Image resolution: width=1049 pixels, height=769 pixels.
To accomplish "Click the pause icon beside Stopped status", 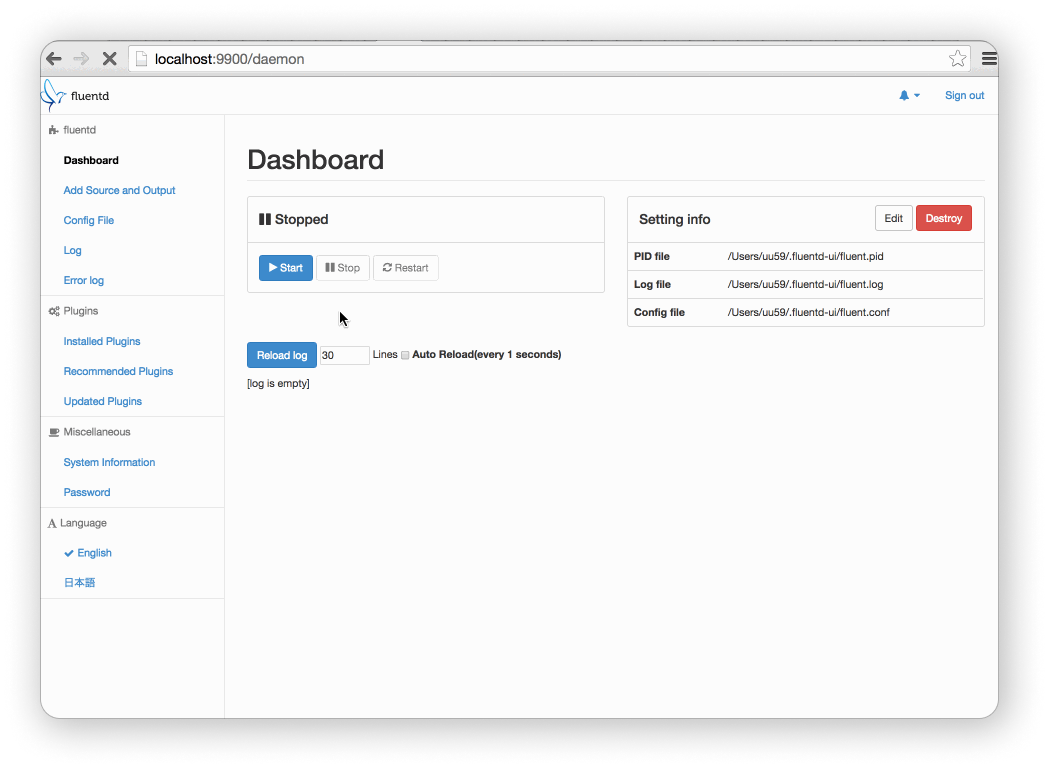I will pyautogui.click(x=265, y=220).
